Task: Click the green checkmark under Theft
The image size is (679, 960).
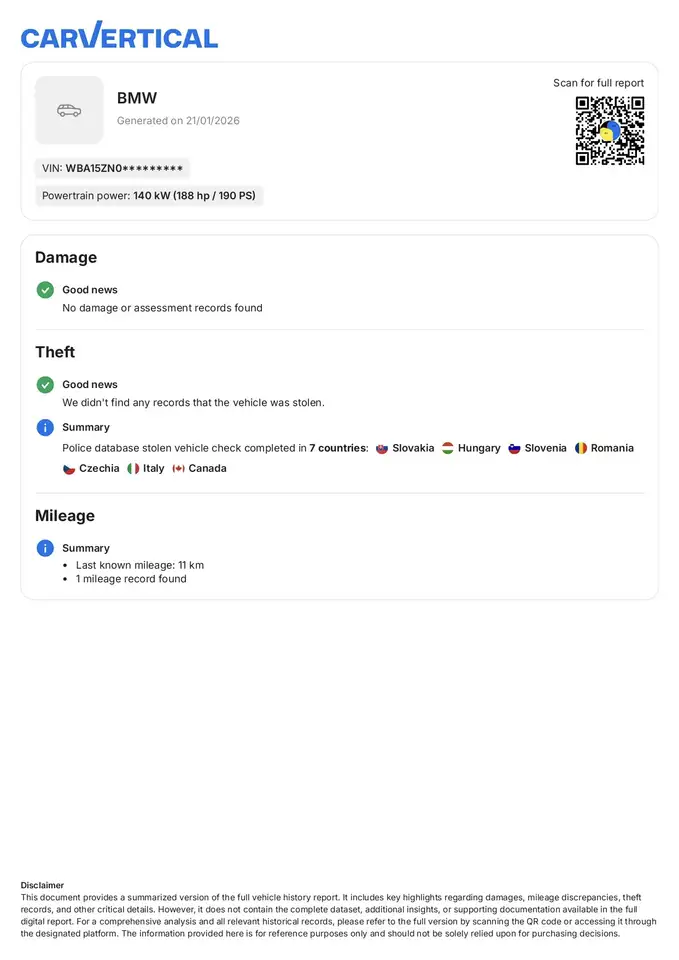Action: [45, 384]
